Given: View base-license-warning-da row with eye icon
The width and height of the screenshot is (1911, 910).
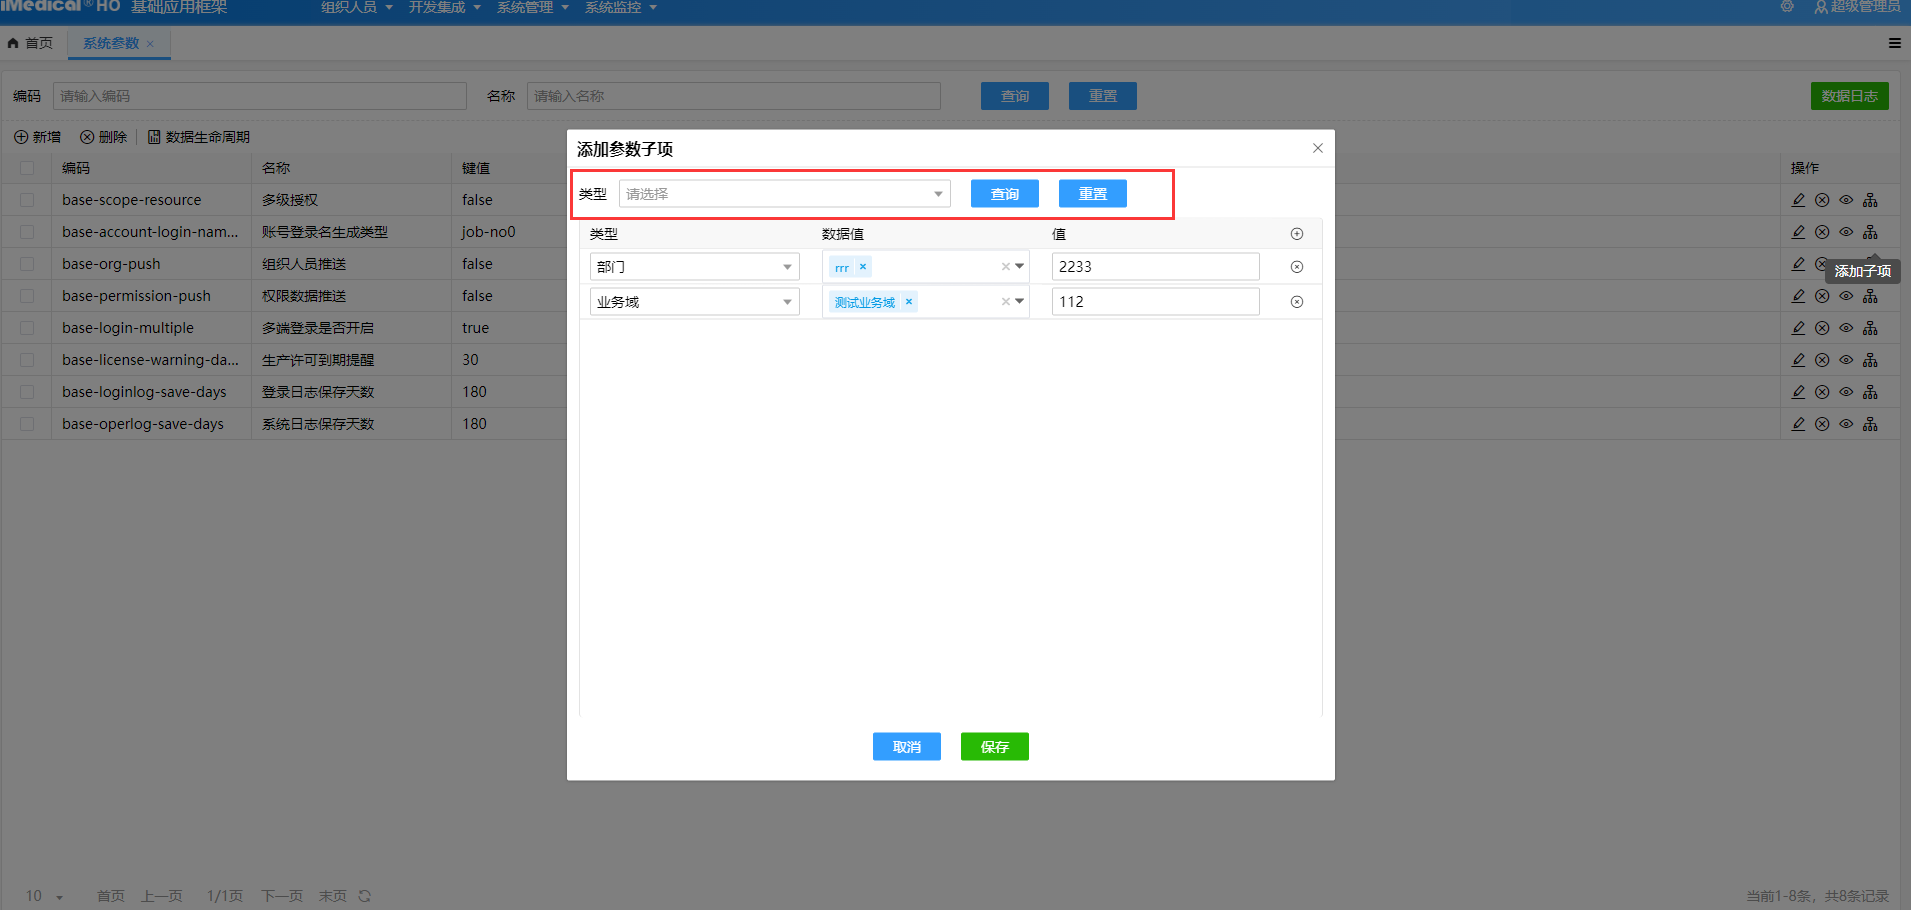Looking at the screenshot, I should 1846,360.
